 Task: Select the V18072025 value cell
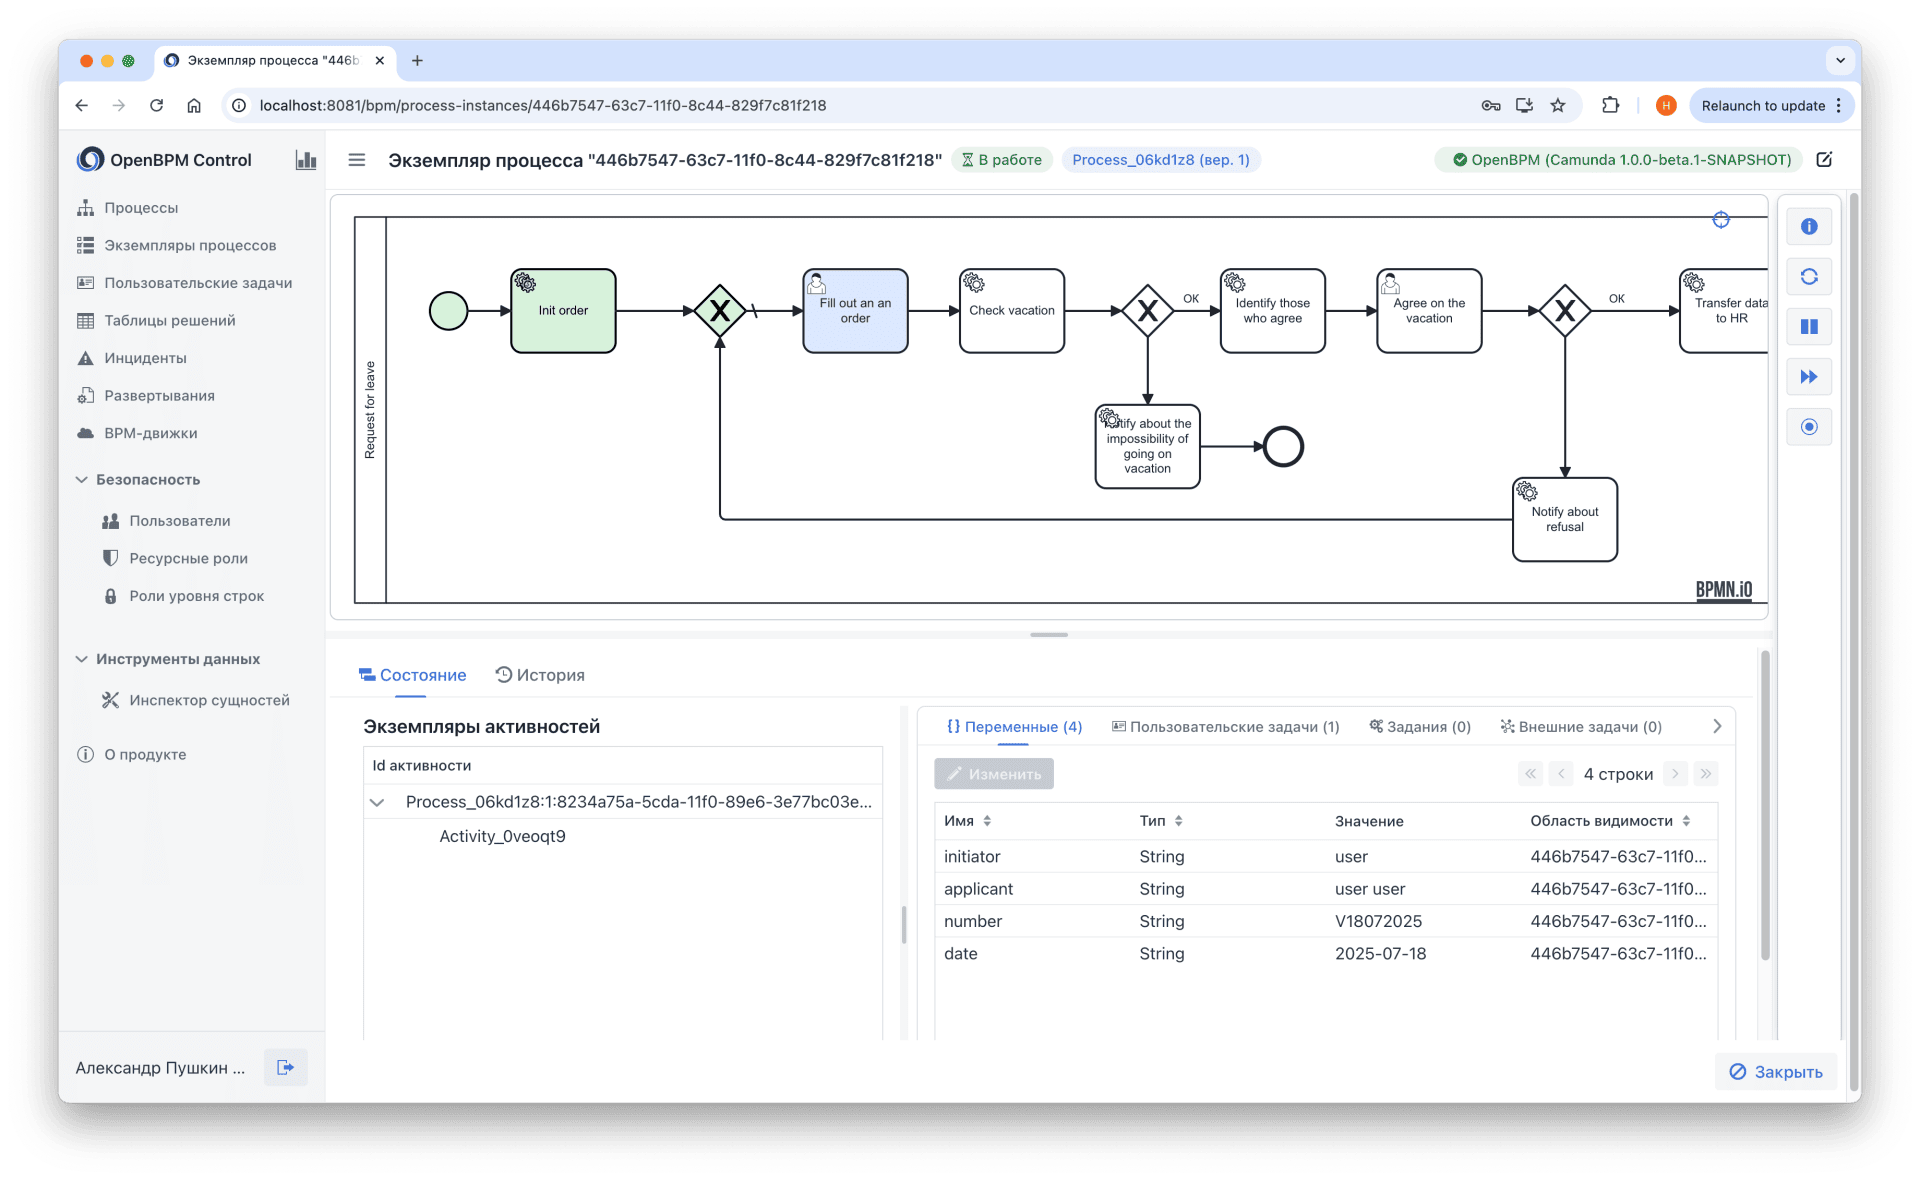[1378, 922]
